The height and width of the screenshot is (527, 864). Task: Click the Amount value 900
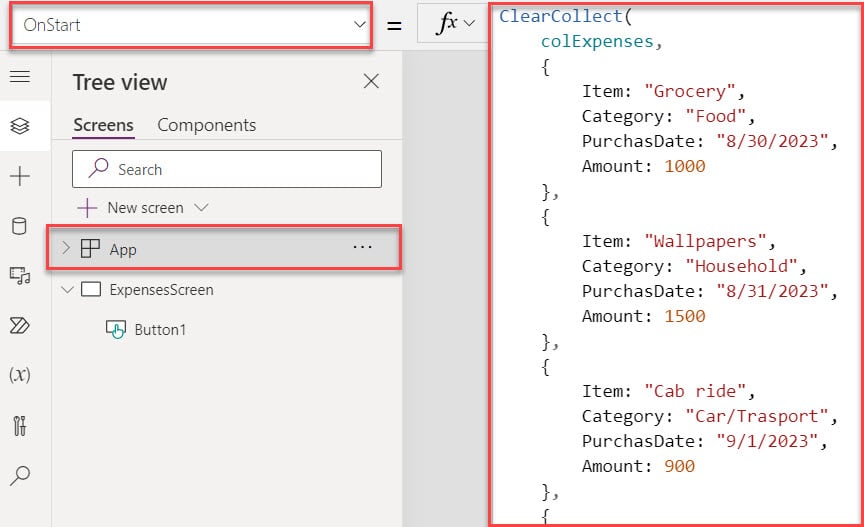click(x=679, y=466)
